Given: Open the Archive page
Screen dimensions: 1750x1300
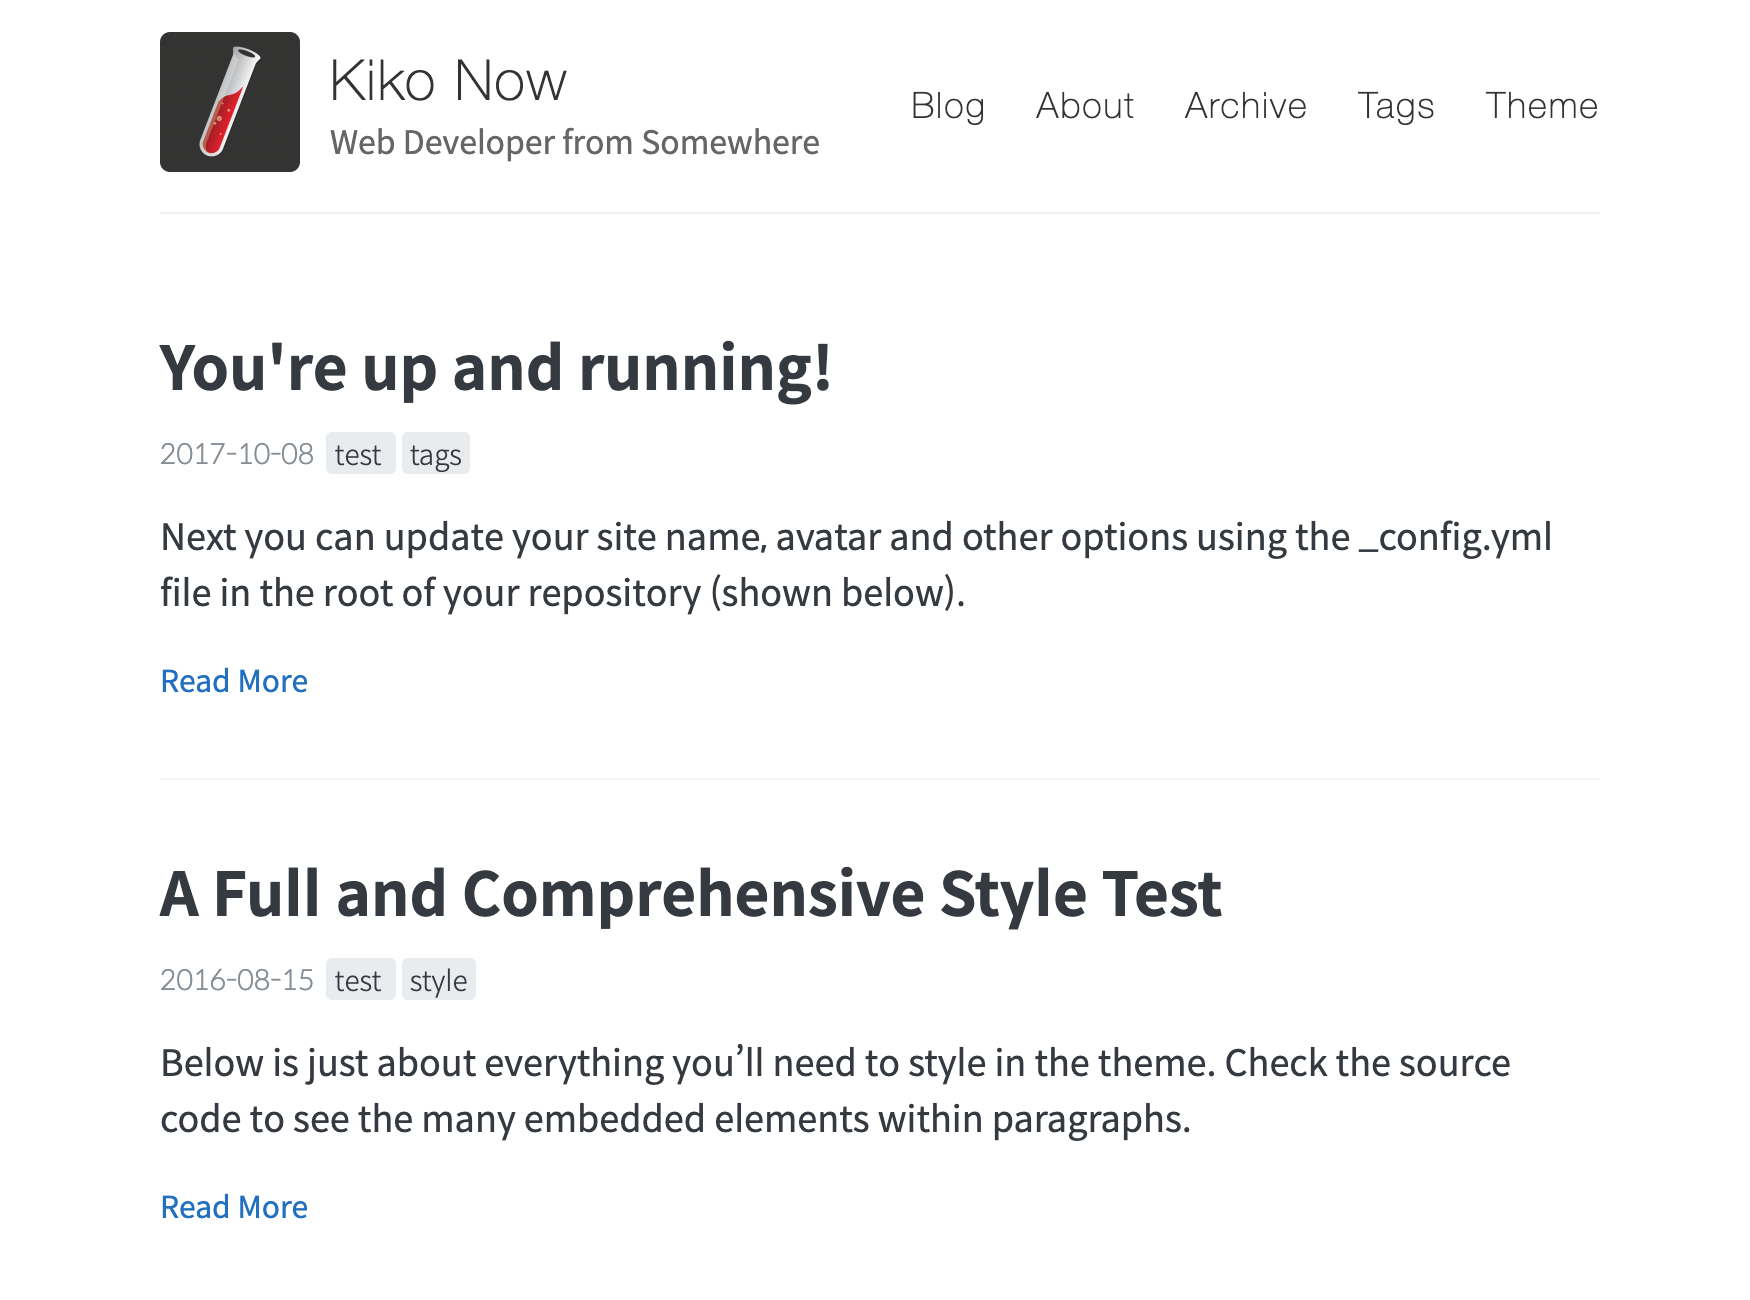Looking at the screenshot, I should [1245, 106].
